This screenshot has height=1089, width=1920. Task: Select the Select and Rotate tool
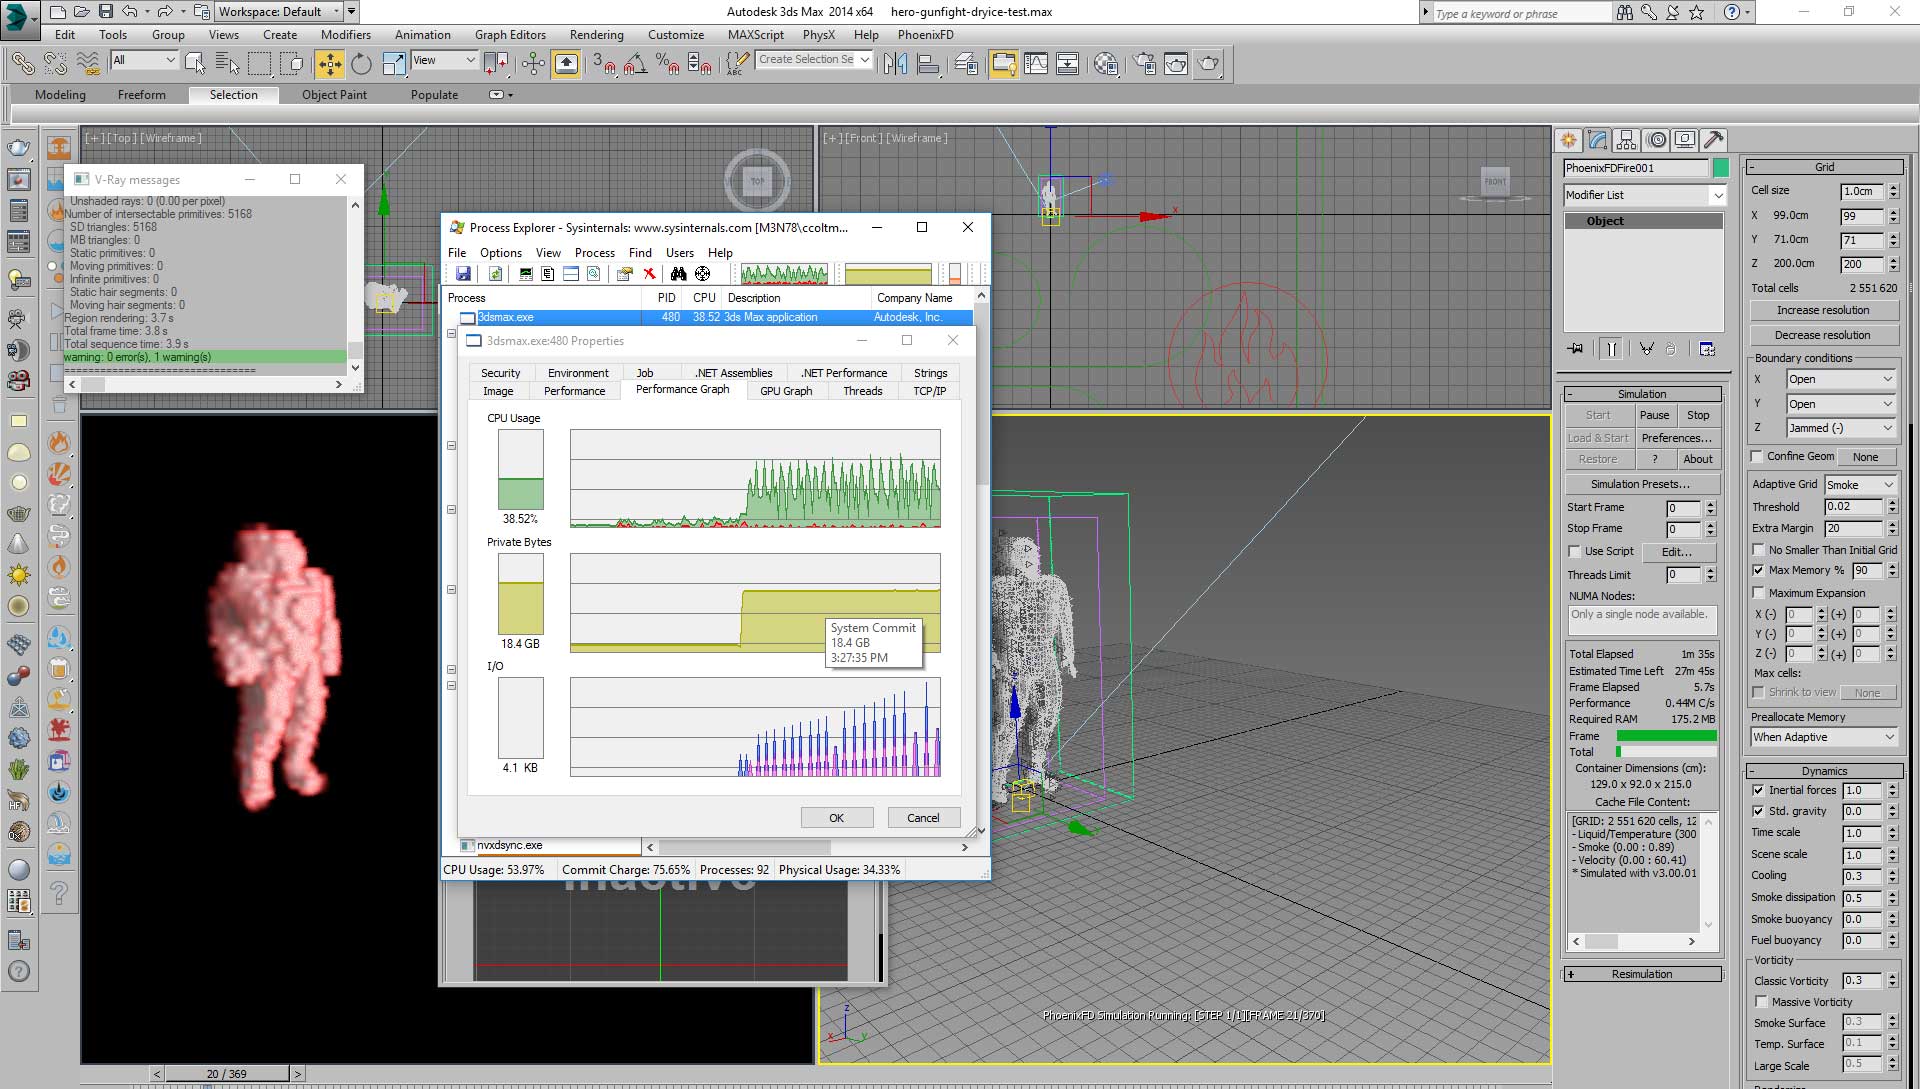[x=361, y=64]
